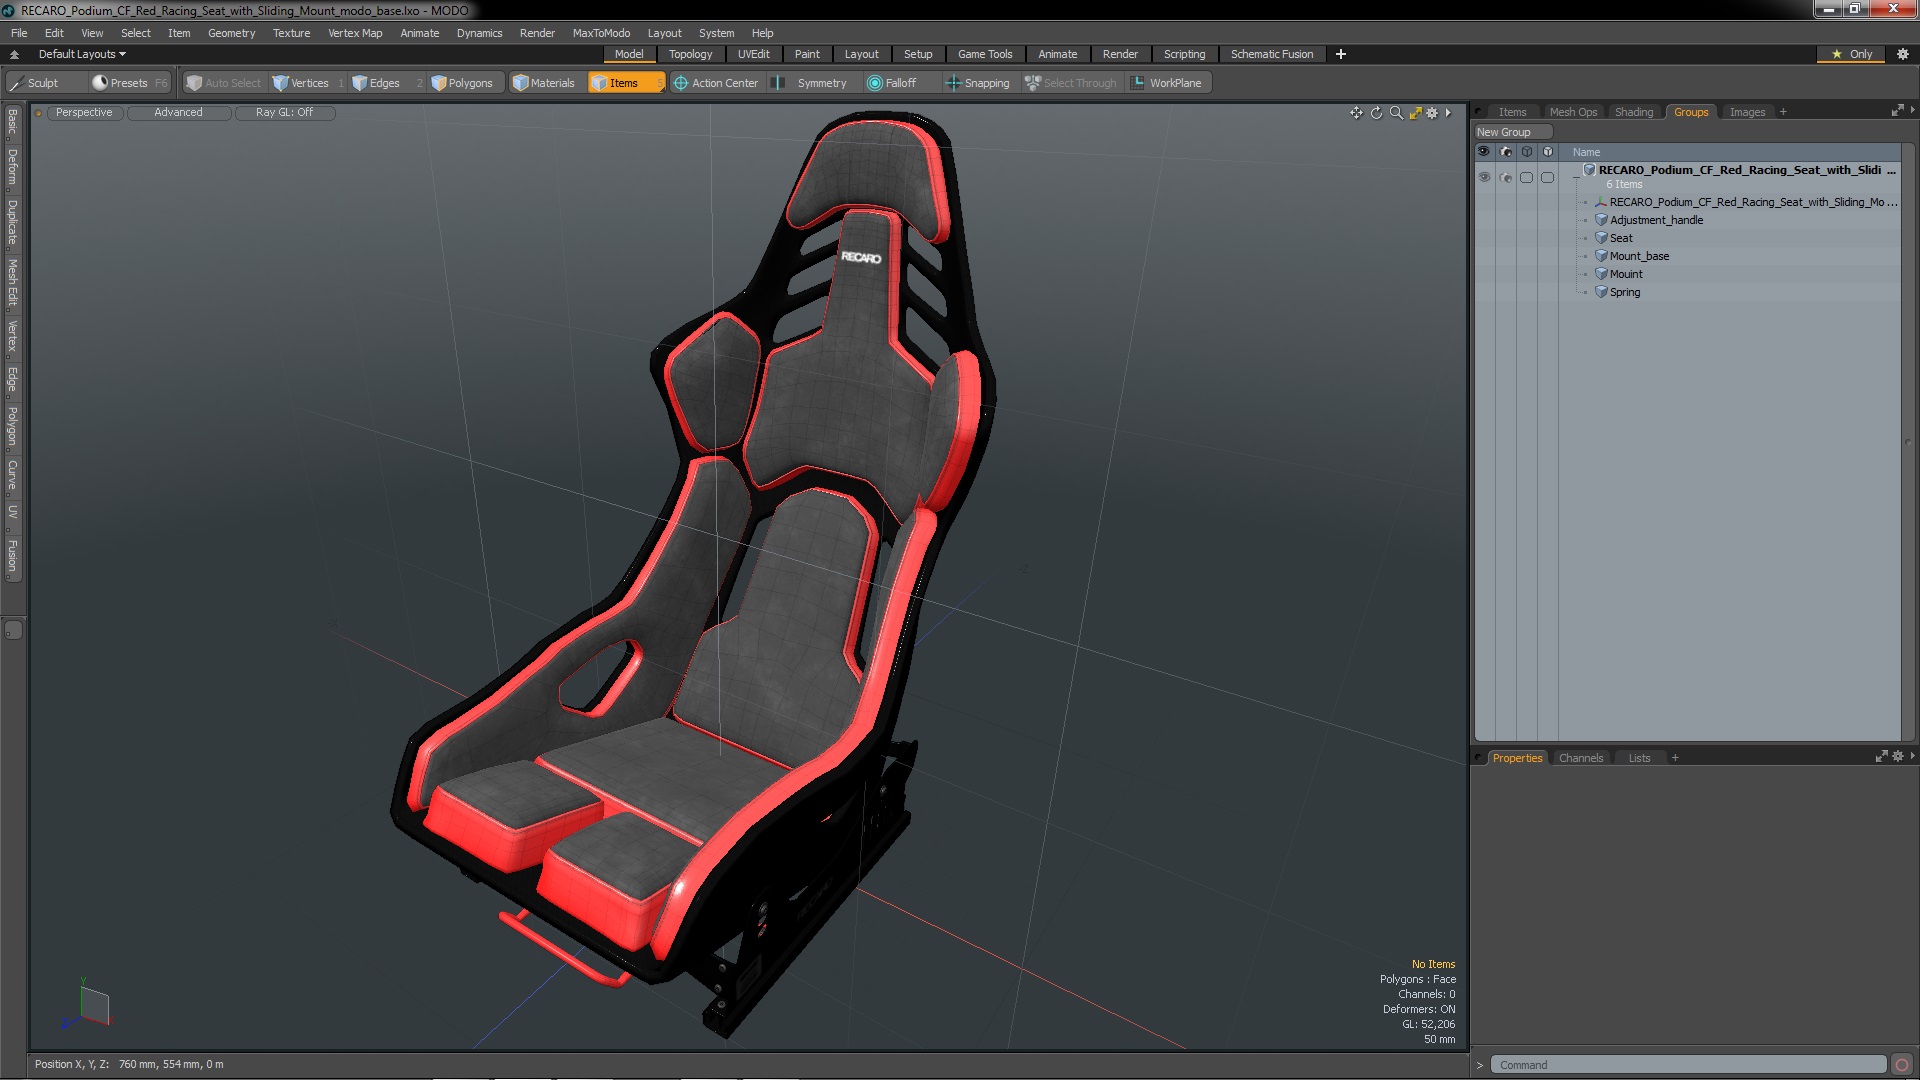
Task: Add a new tab beside Images
Action: [x=1783, y=112]
